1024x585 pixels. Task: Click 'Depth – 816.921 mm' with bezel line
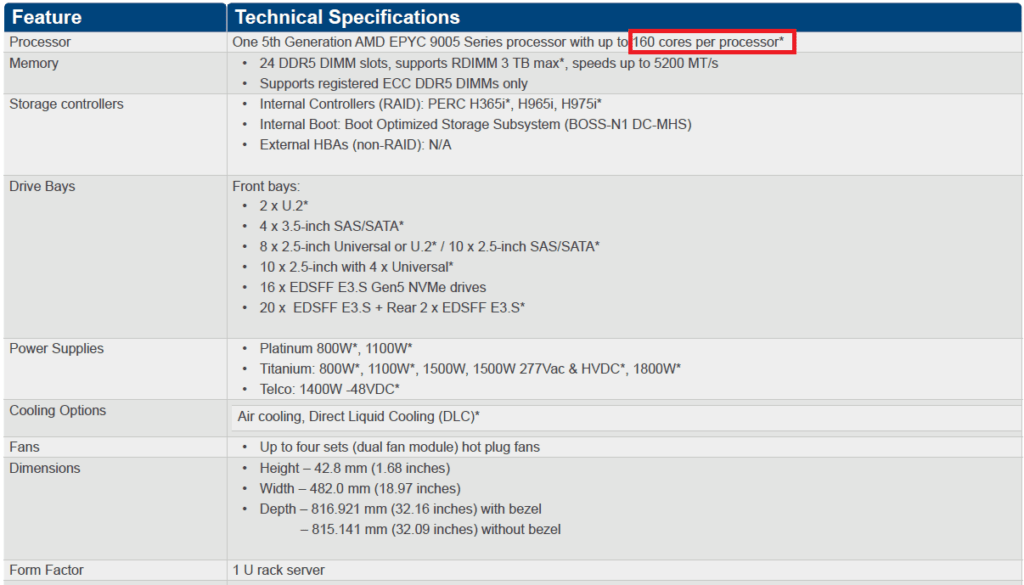[400, 509]
